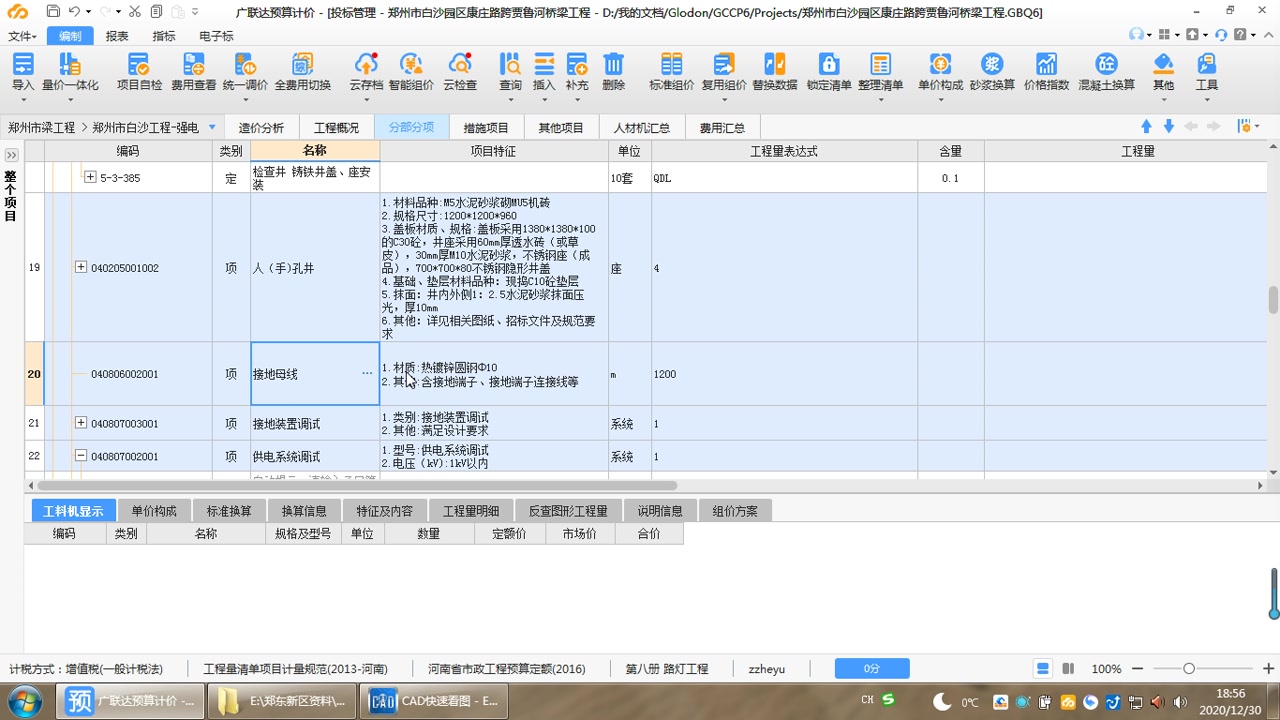Open the 文件 menu dropdown
The height and width of the screenshot is (720, 1280).
pos(23,36)
